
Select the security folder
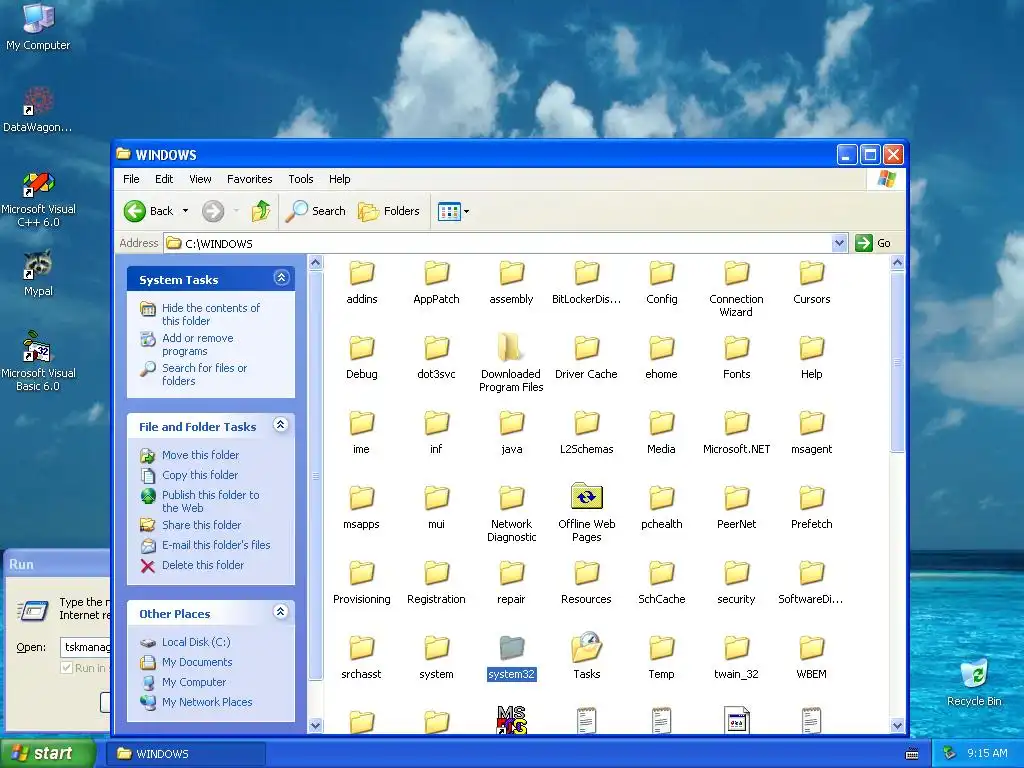coord(737,573)
